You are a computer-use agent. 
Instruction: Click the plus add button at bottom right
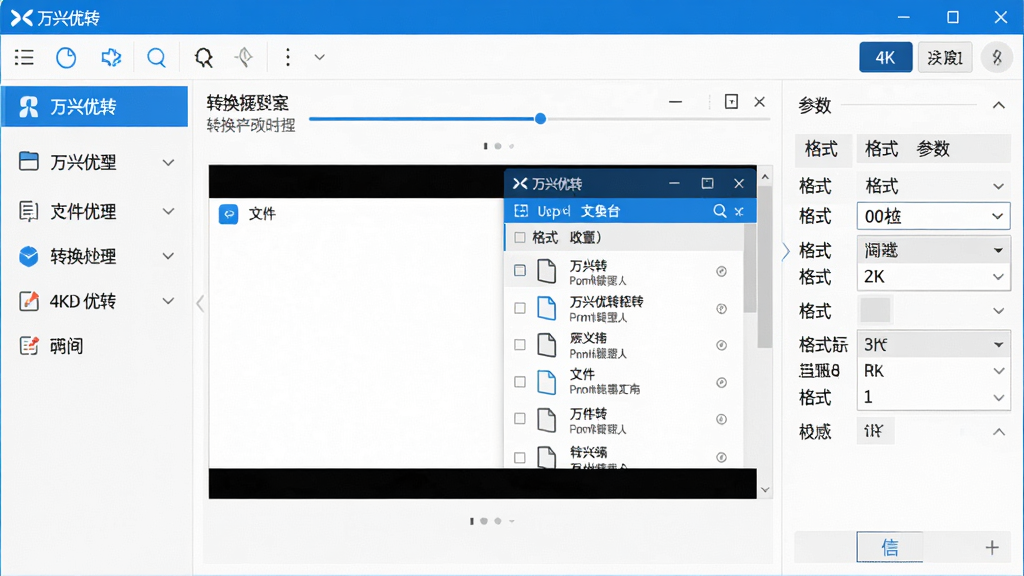[x=992, y=547]
